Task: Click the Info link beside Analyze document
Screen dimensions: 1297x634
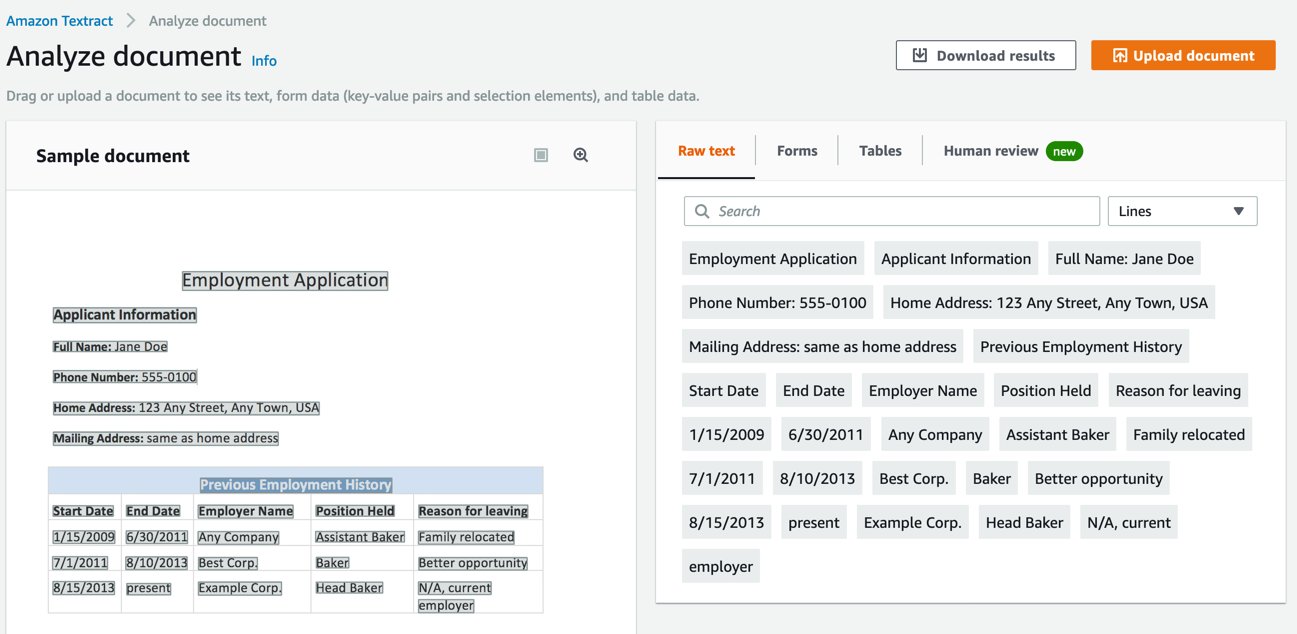Action: pos(263,60)
